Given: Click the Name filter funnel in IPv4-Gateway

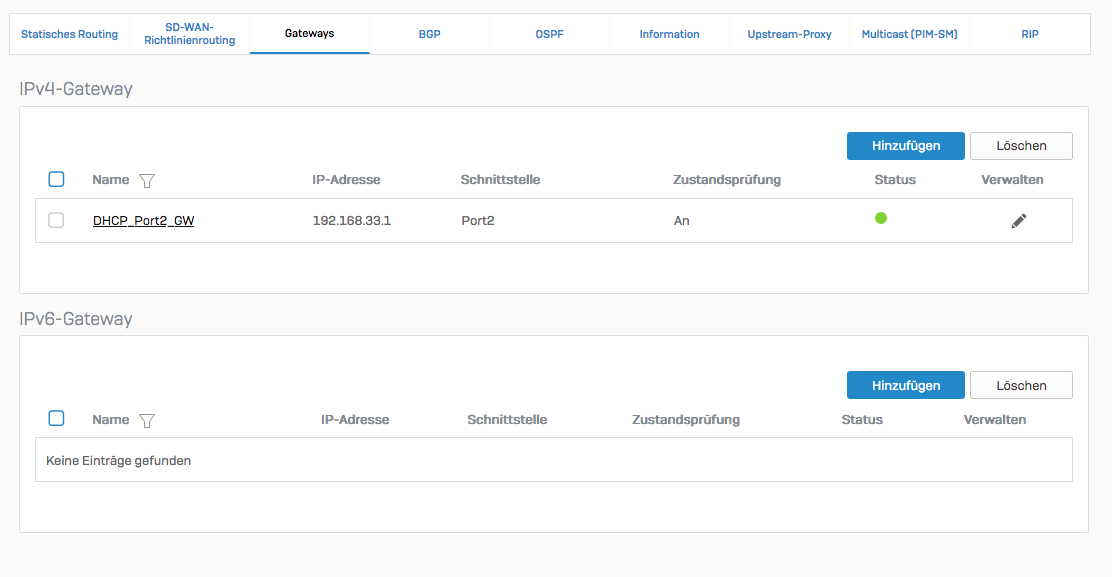Looking at the screenshot, I should (147, 181).
